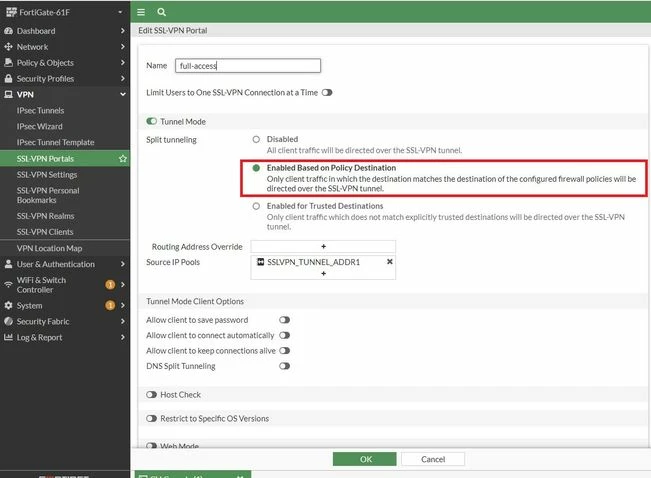The height and width of the screenshot is (478, 651).
Task: Enable Allow client to keep connections alive
Action: [284, 351]
